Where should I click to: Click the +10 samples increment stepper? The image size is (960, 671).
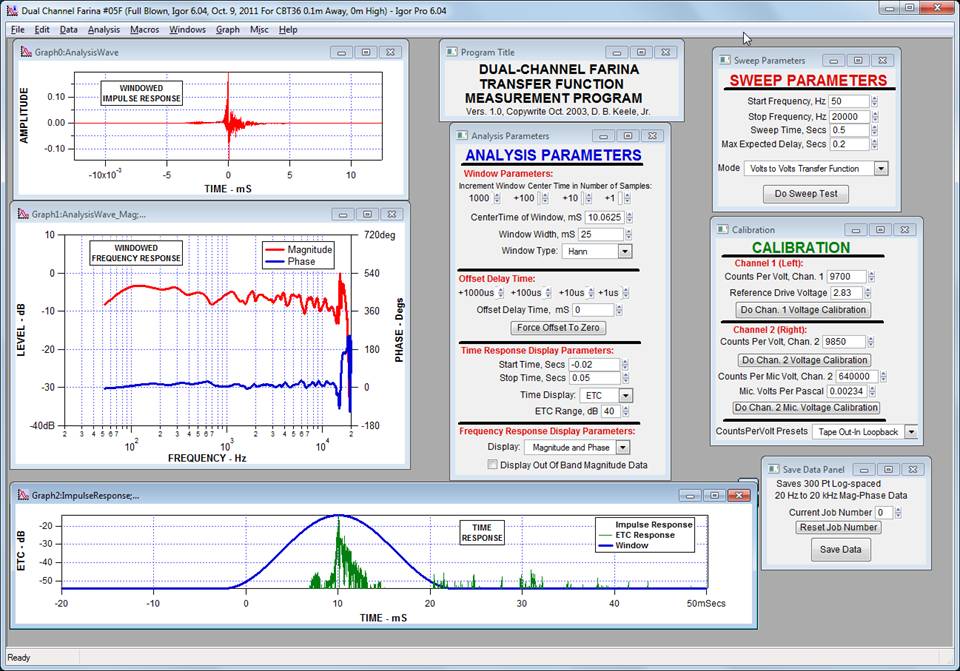tap(588, 198)
